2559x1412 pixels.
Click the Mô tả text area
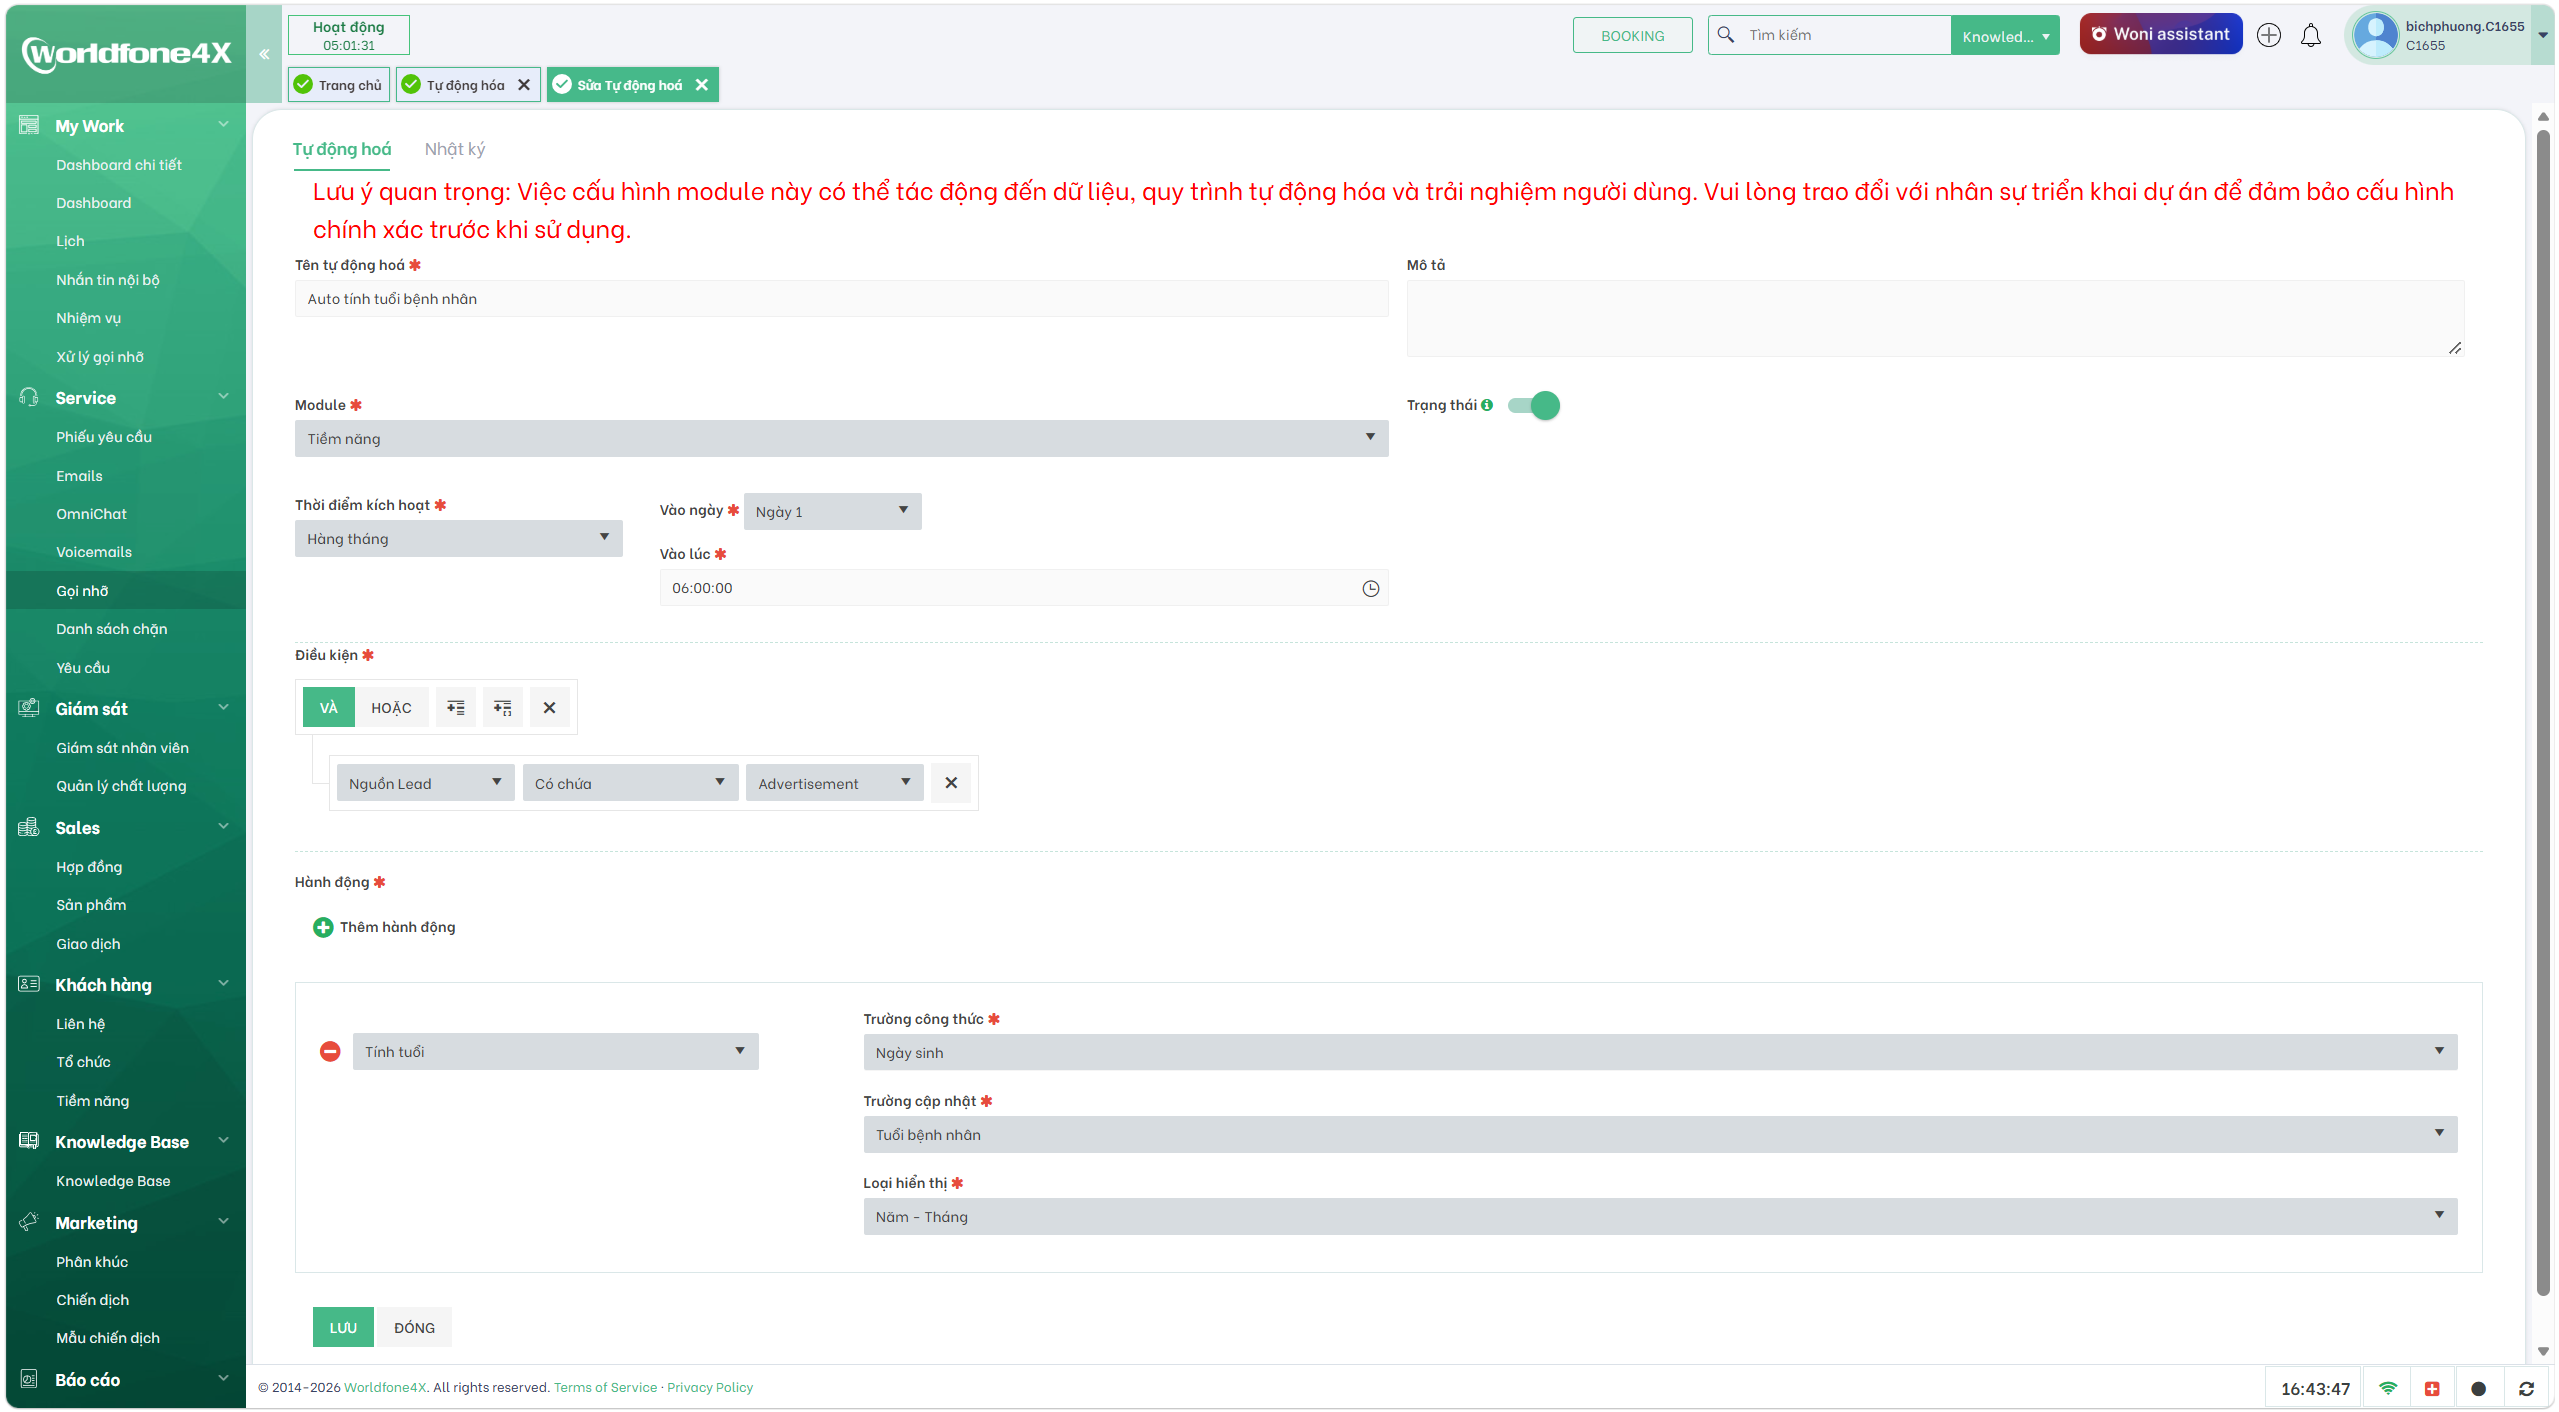coord(1935,318)
